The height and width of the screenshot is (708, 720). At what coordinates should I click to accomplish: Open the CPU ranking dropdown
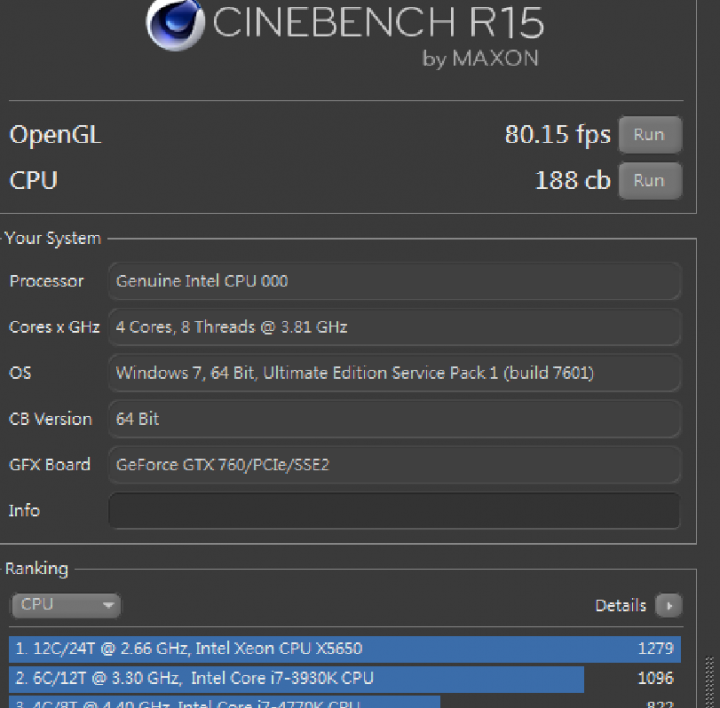pos(66,605)
